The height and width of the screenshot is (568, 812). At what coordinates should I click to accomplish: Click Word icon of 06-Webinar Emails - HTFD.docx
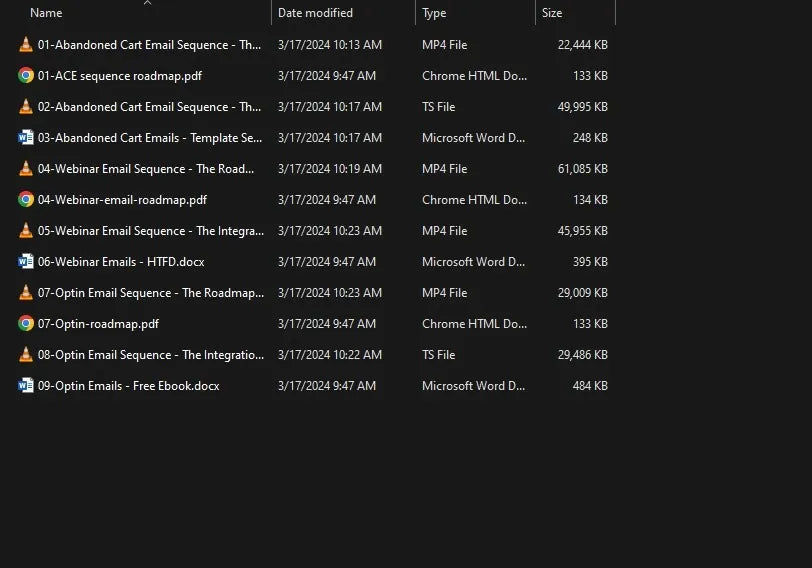pyautogui.click(x=26, y=262)
